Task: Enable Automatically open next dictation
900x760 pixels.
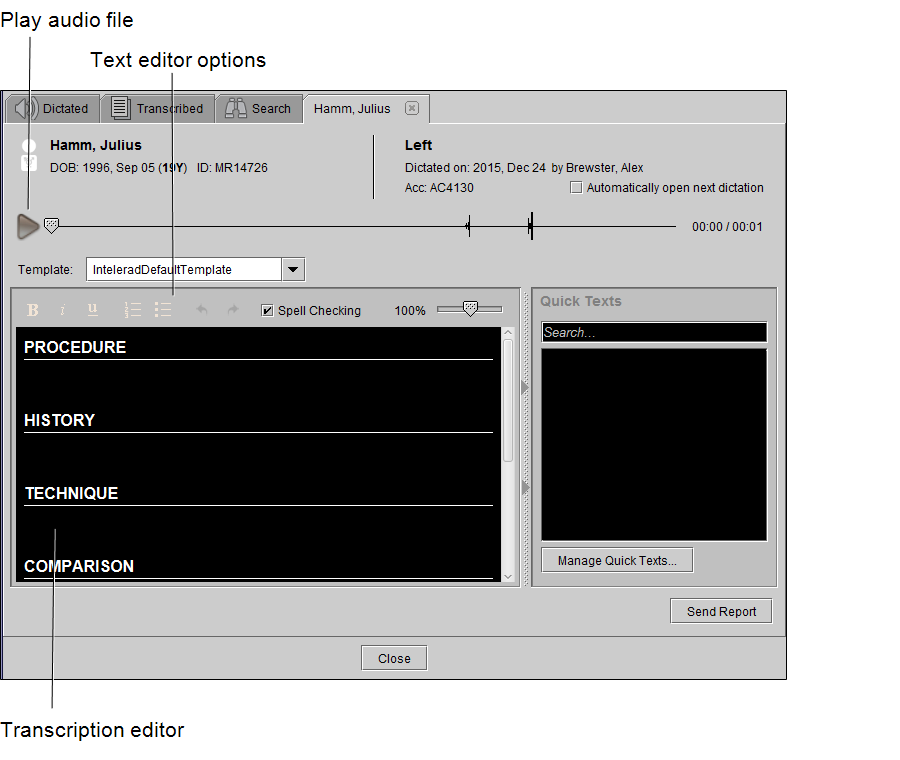Action: pos(576,187)
